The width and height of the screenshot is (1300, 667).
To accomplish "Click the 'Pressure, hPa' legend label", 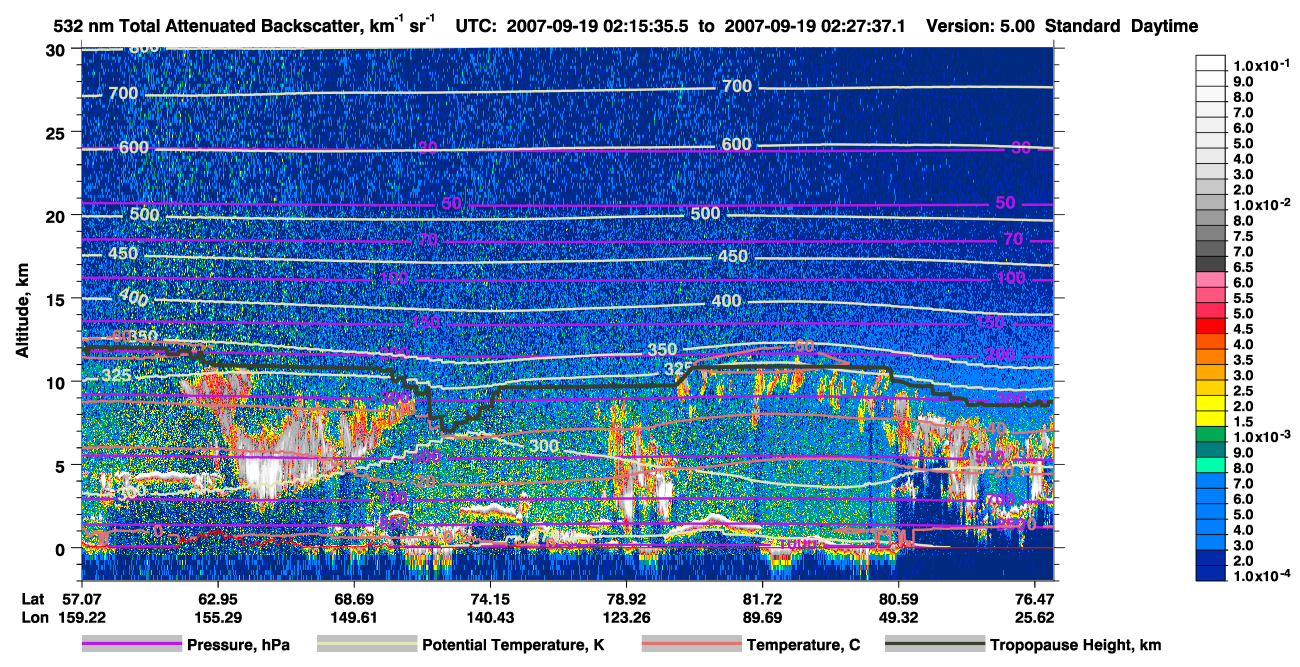I will point(238,645).
